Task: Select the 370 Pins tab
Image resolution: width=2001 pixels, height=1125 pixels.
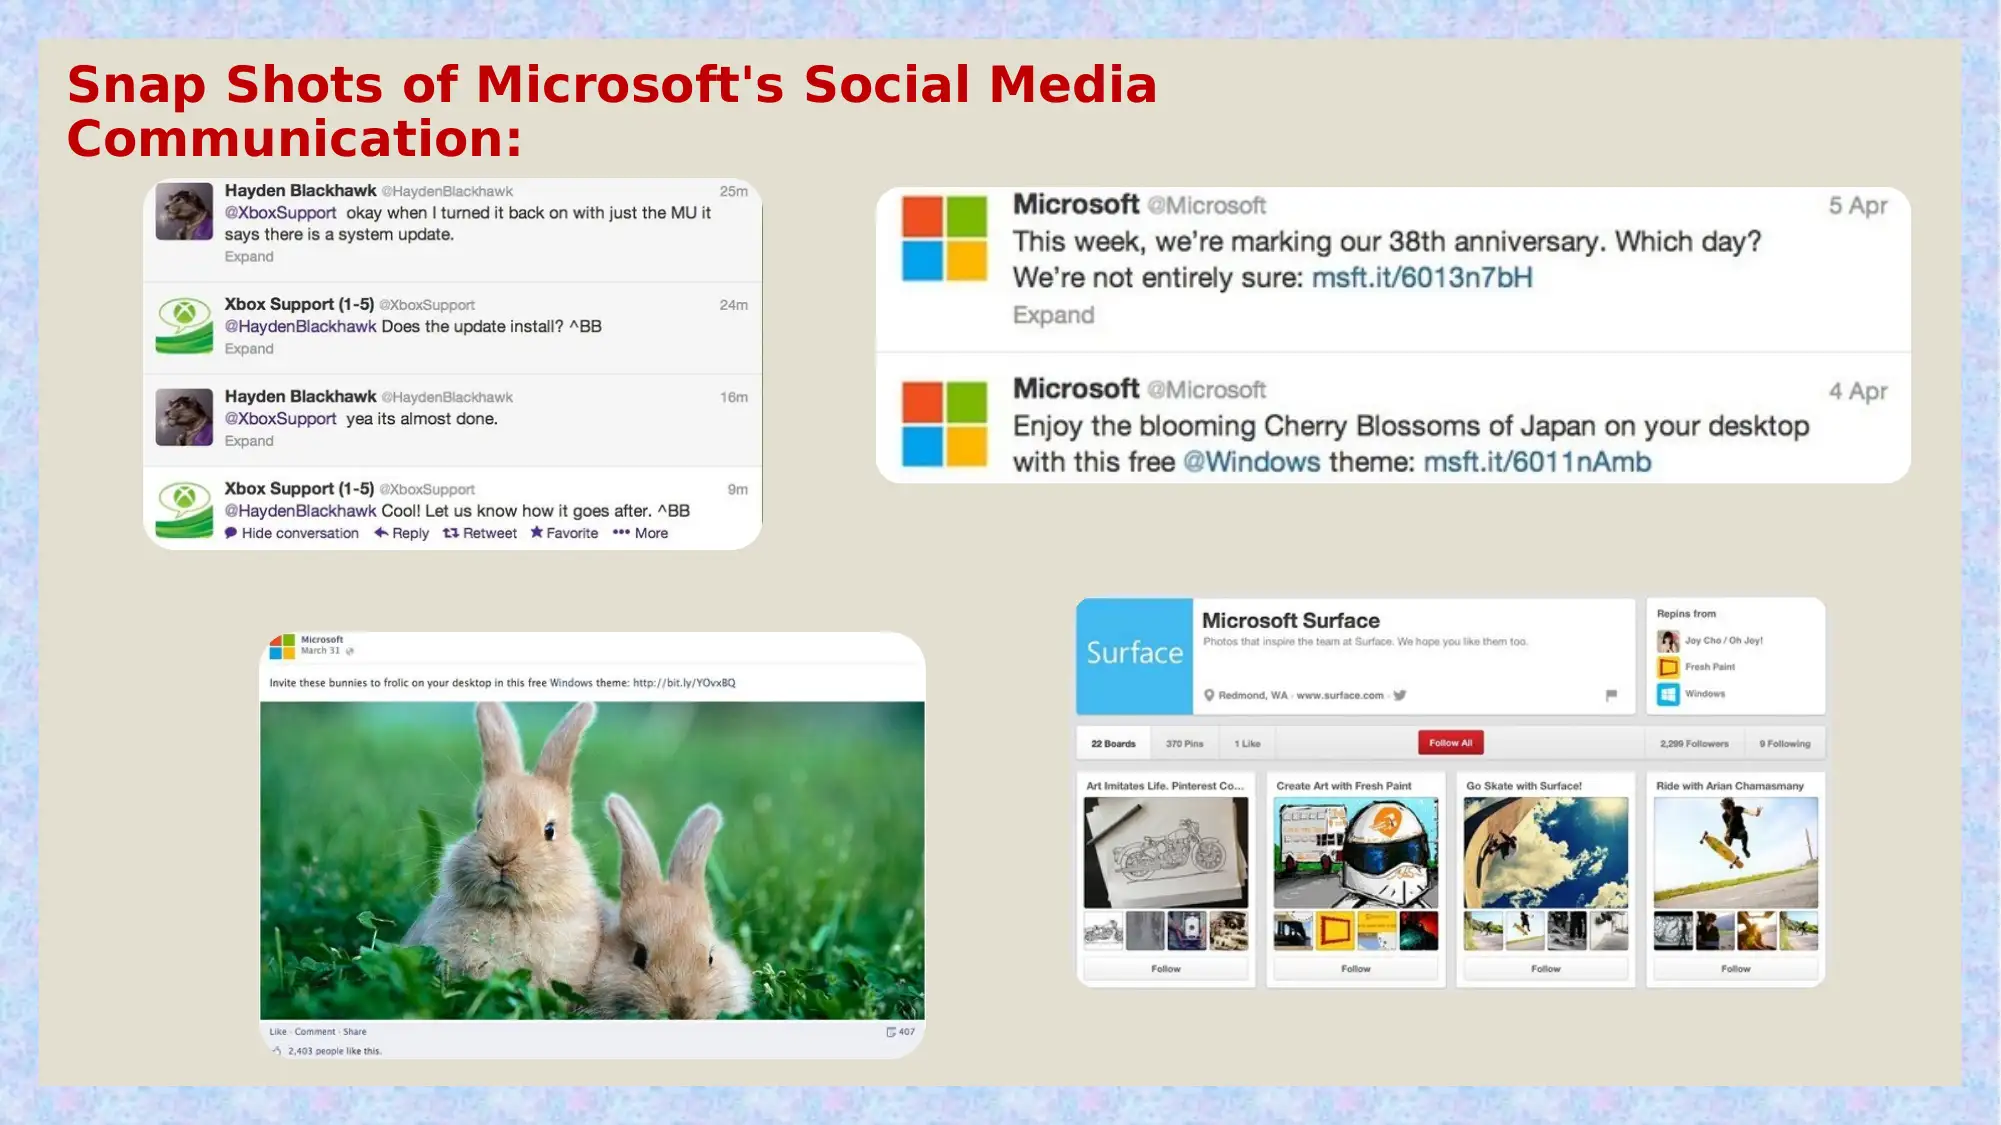Action: click(1185, 744)
